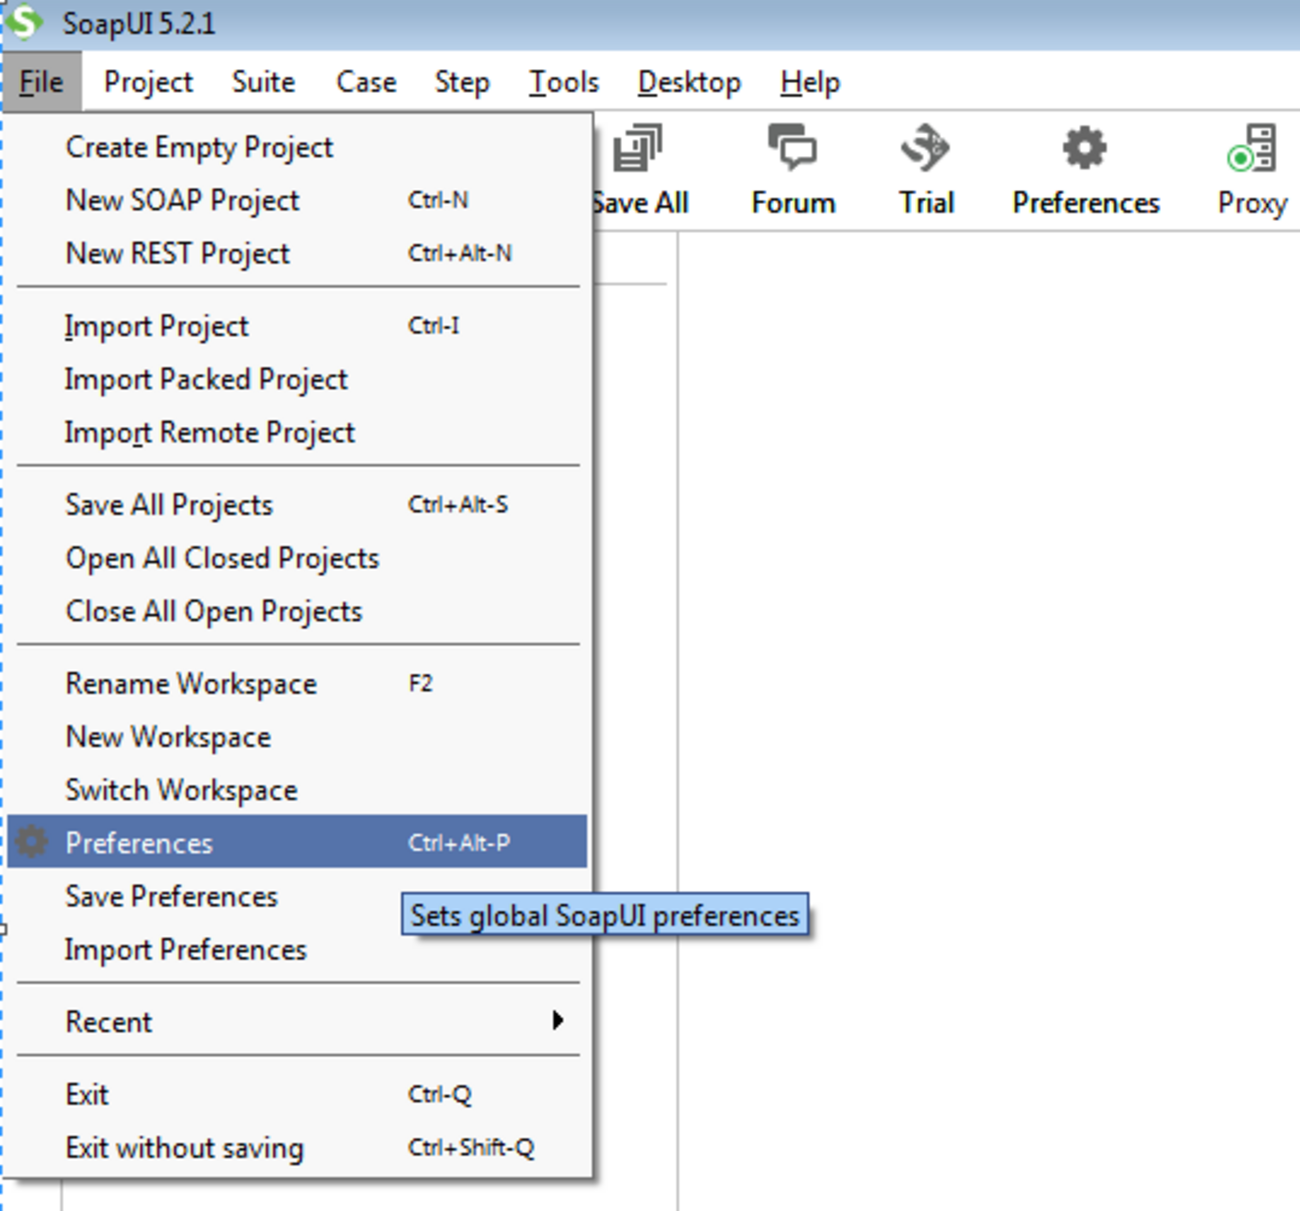Select Exit from the File menu
The height and width of the screenshot is (1211, 1300).
point(298,1094)
